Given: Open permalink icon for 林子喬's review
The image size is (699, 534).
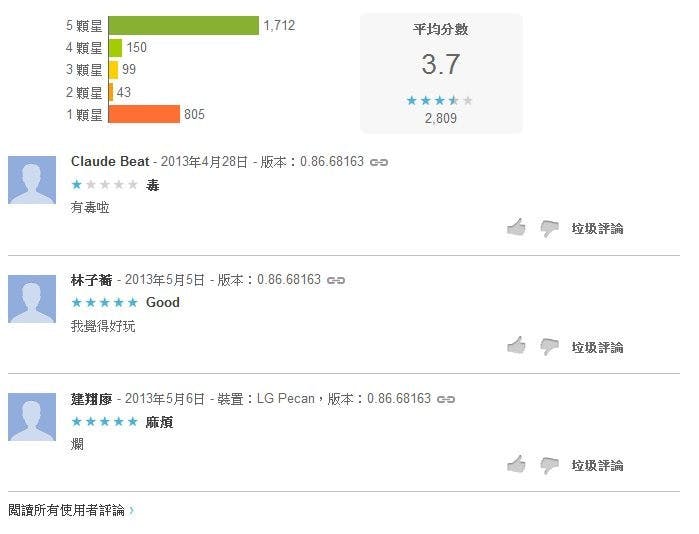Looking at the screenshot, I should coord(336,280).
